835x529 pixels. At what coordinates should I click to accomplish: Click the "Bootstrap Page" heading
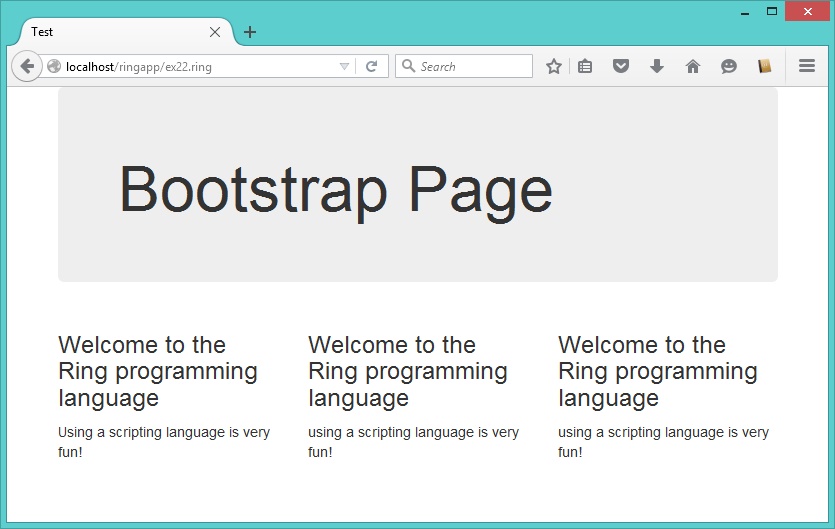click(x=336, y=189)
